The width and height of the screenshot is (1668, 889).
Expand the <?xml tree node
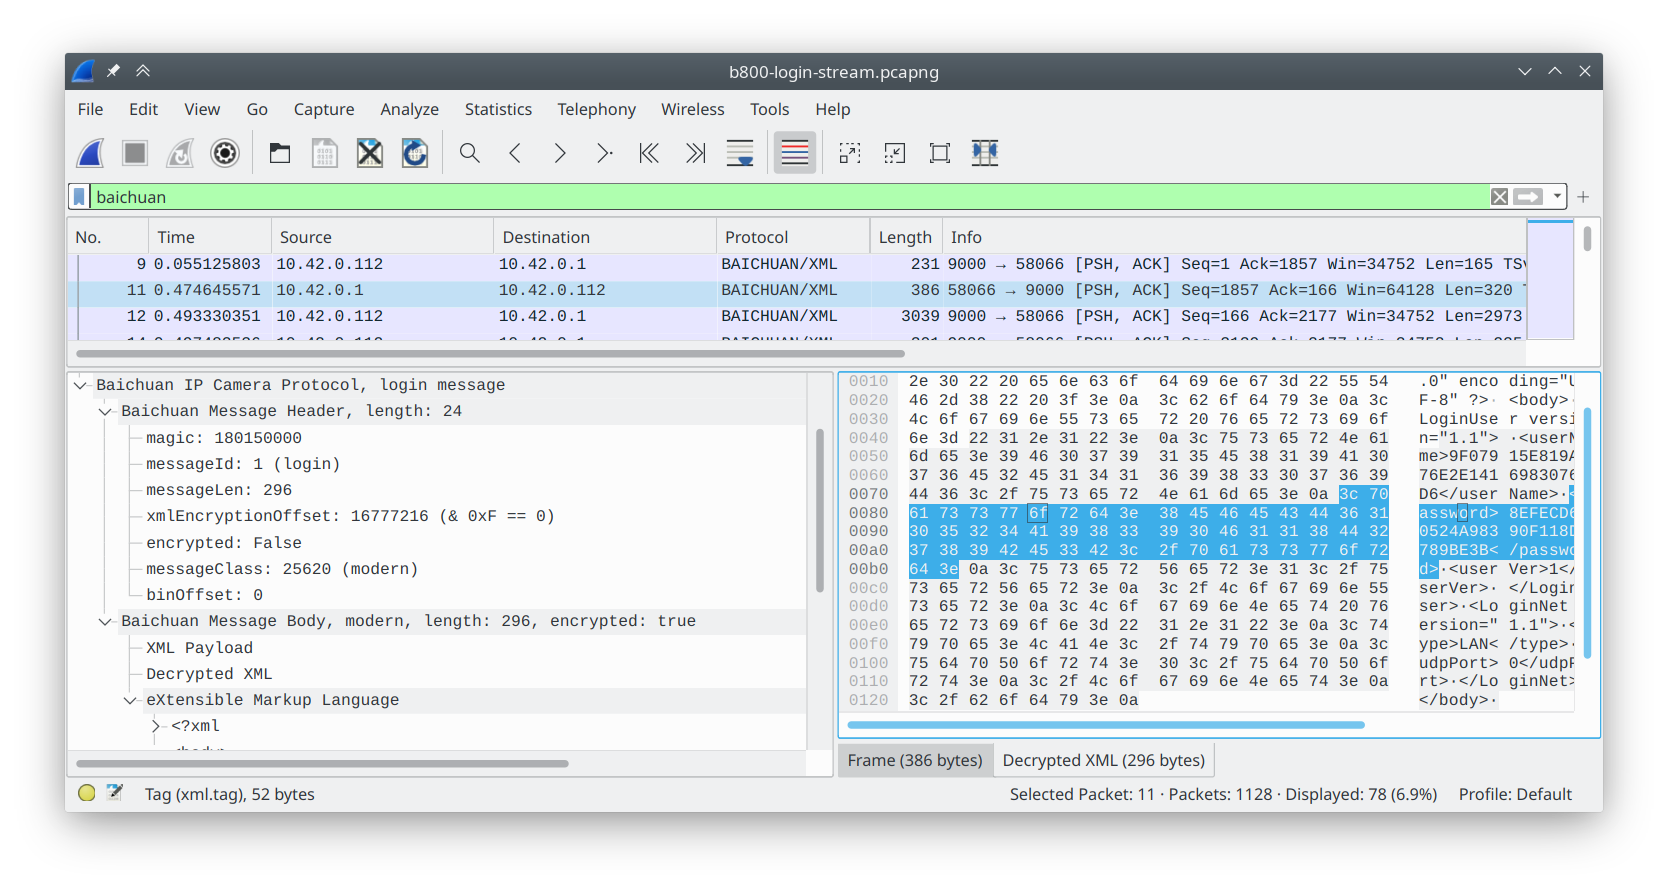[x=155, y=726]
